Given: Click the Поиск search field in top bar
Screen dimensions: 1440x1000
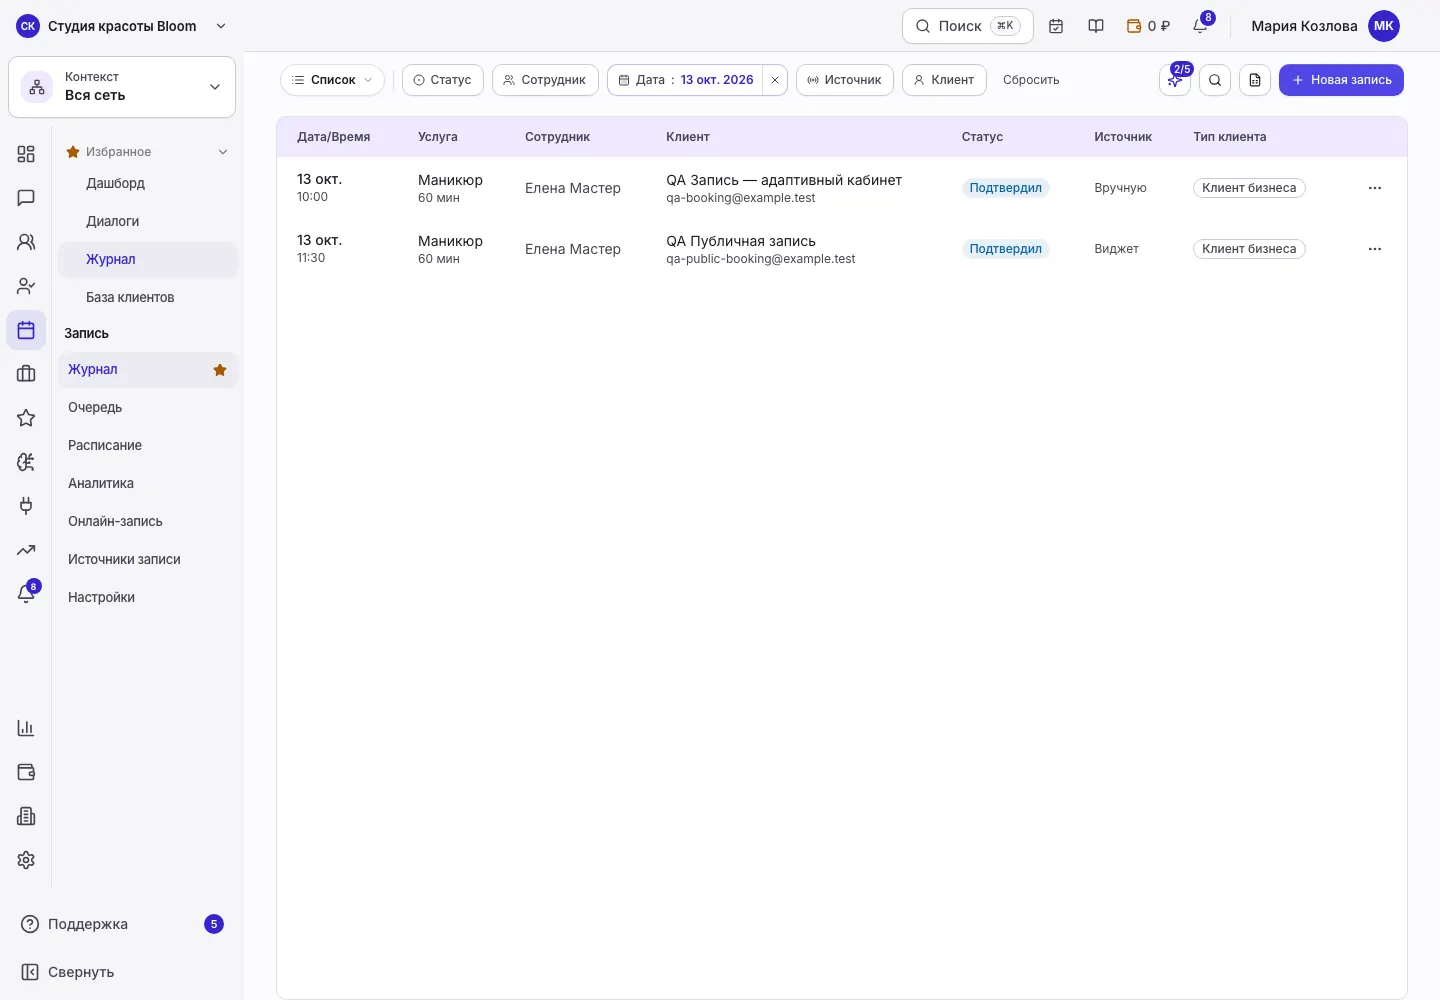Looking at the screenshot, I should 968,26.
